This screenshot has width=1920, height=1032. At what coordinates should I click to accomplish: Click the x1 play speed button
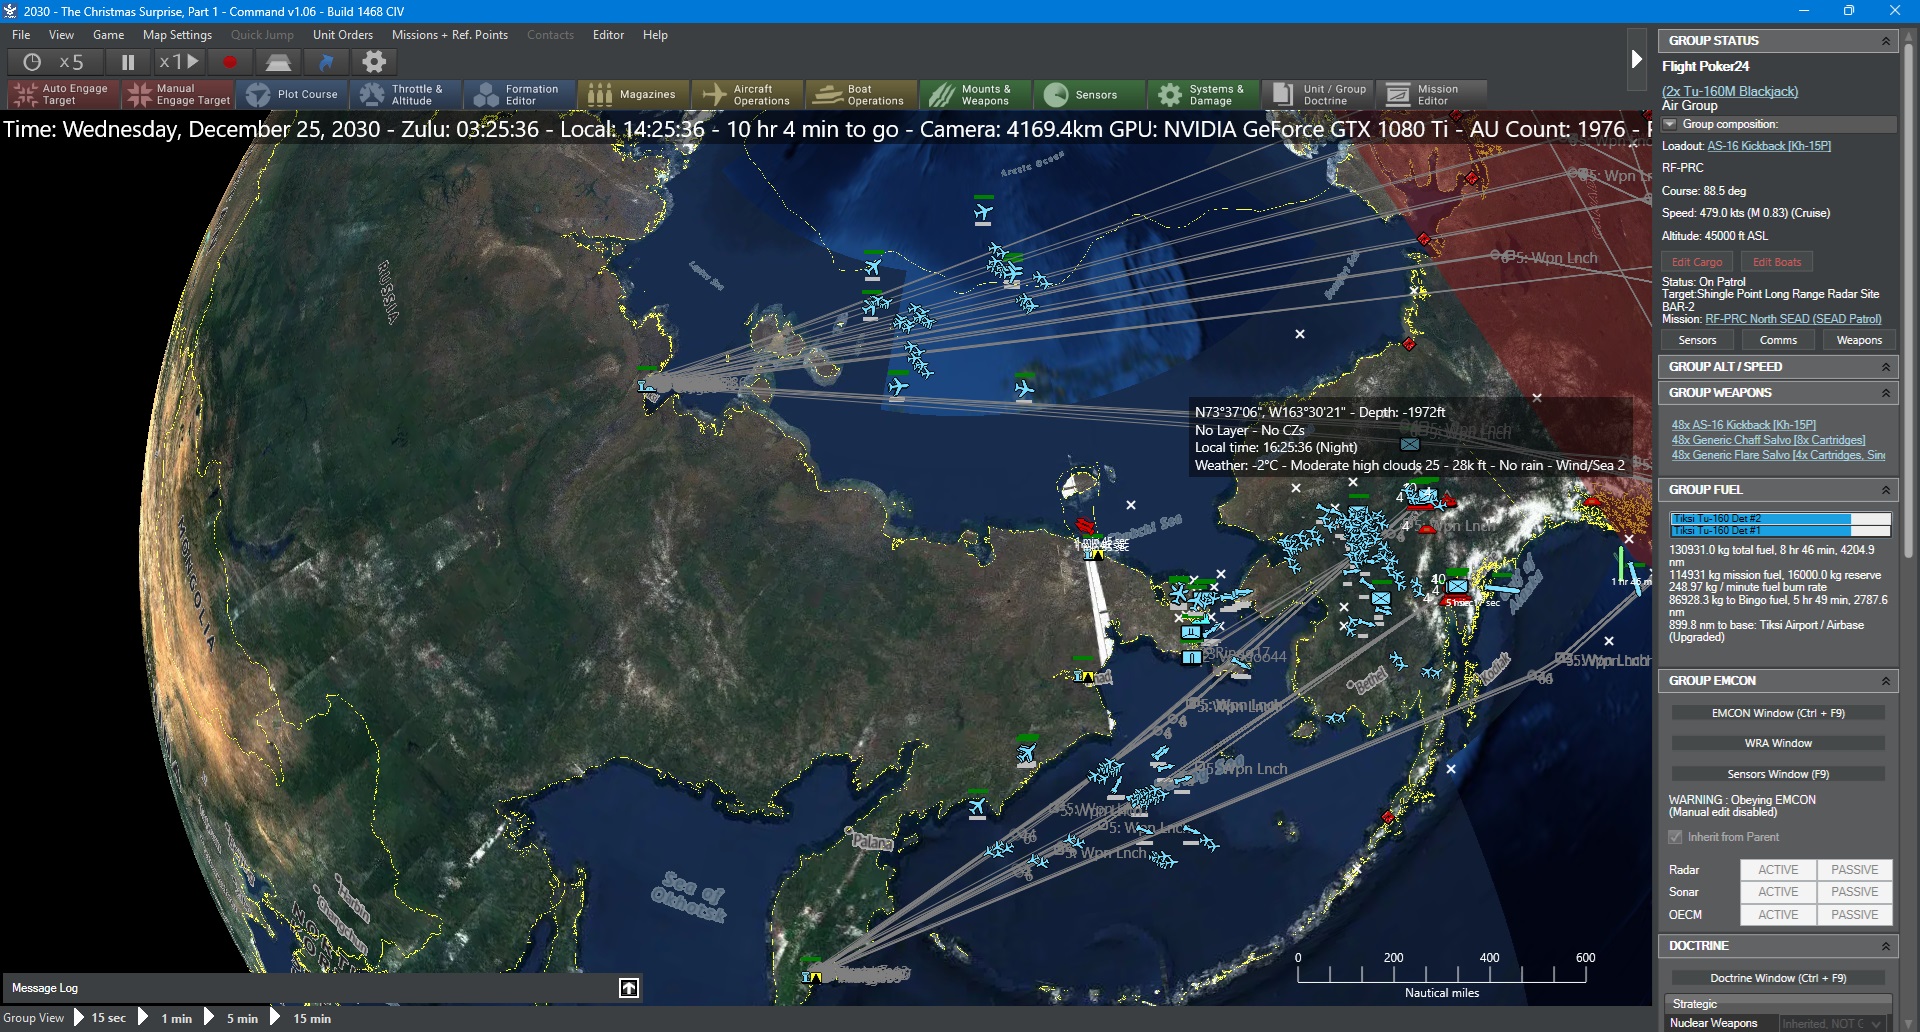pos(179,62)
